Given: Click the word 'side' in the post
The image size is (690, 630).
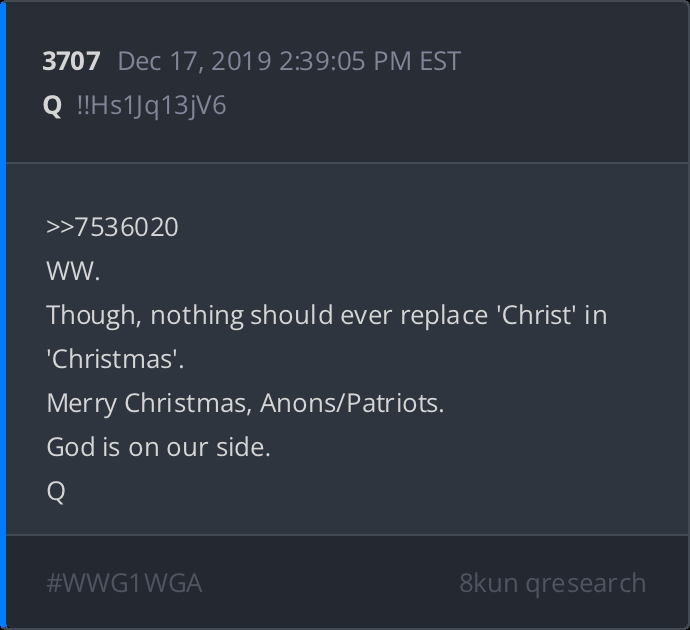Looking at the screenshot, I should 244,447.
